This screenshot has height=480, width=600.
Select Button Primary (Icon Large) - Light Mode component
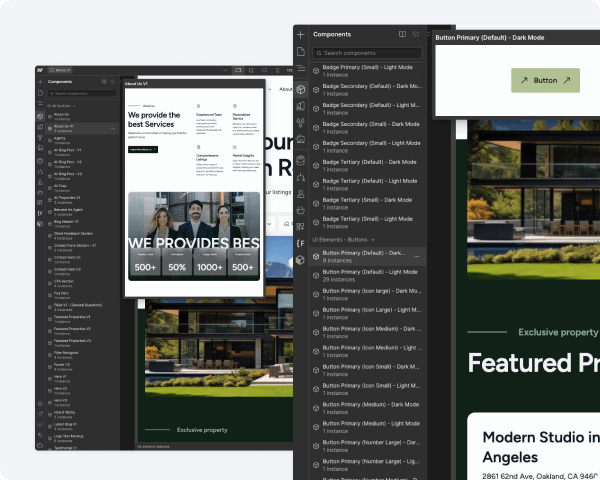368,313
